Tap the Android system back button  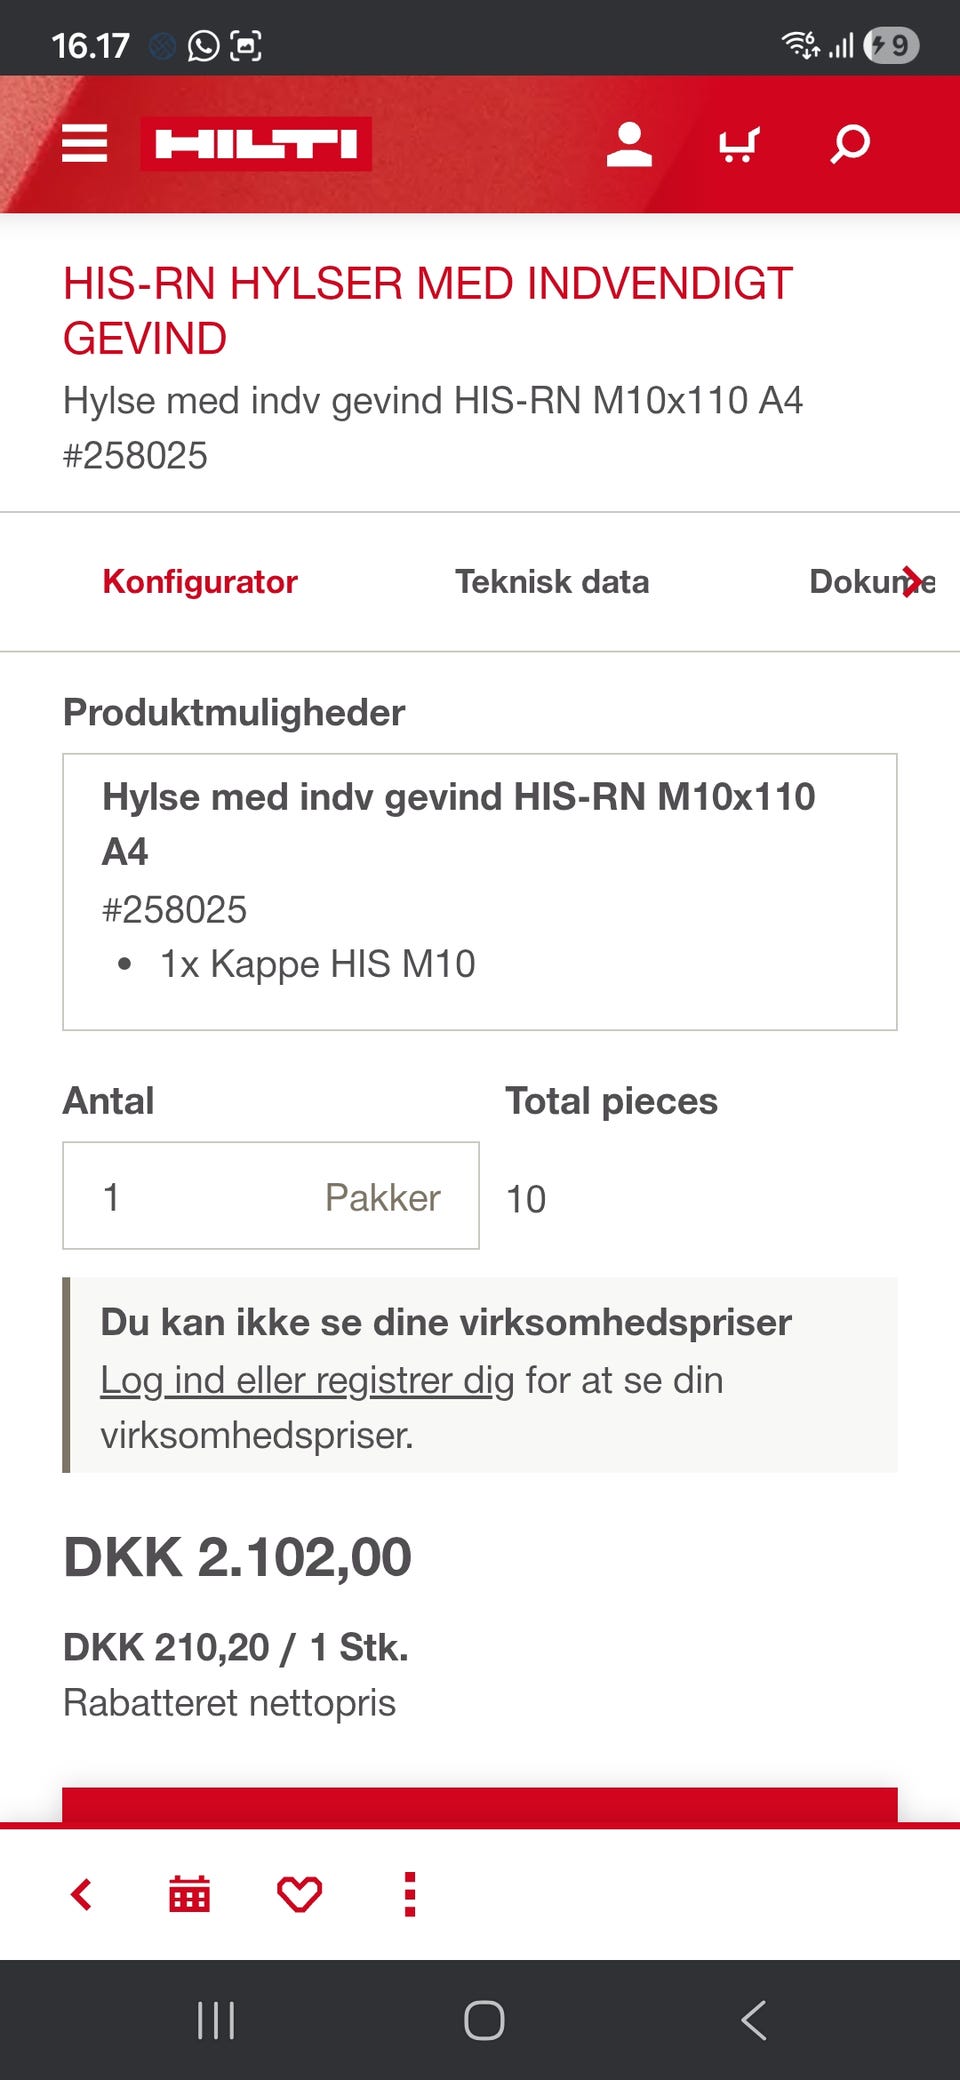tap(754, 2020)
